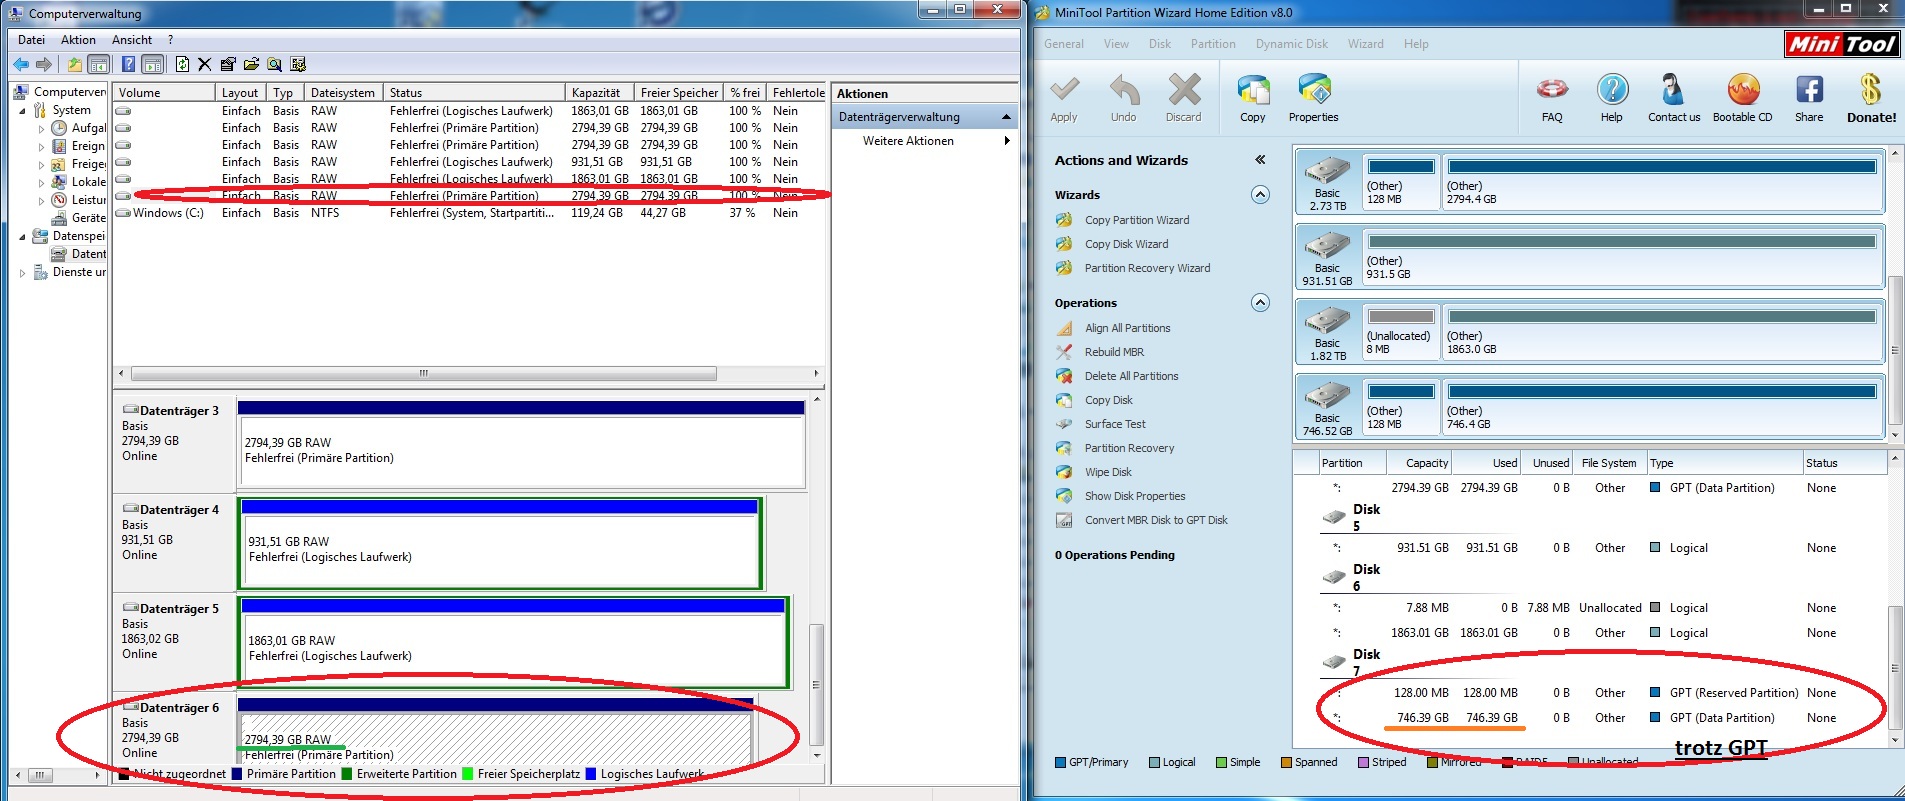
Task: Click the volume list horizontal scrollbar
Action: pos(423,373)
